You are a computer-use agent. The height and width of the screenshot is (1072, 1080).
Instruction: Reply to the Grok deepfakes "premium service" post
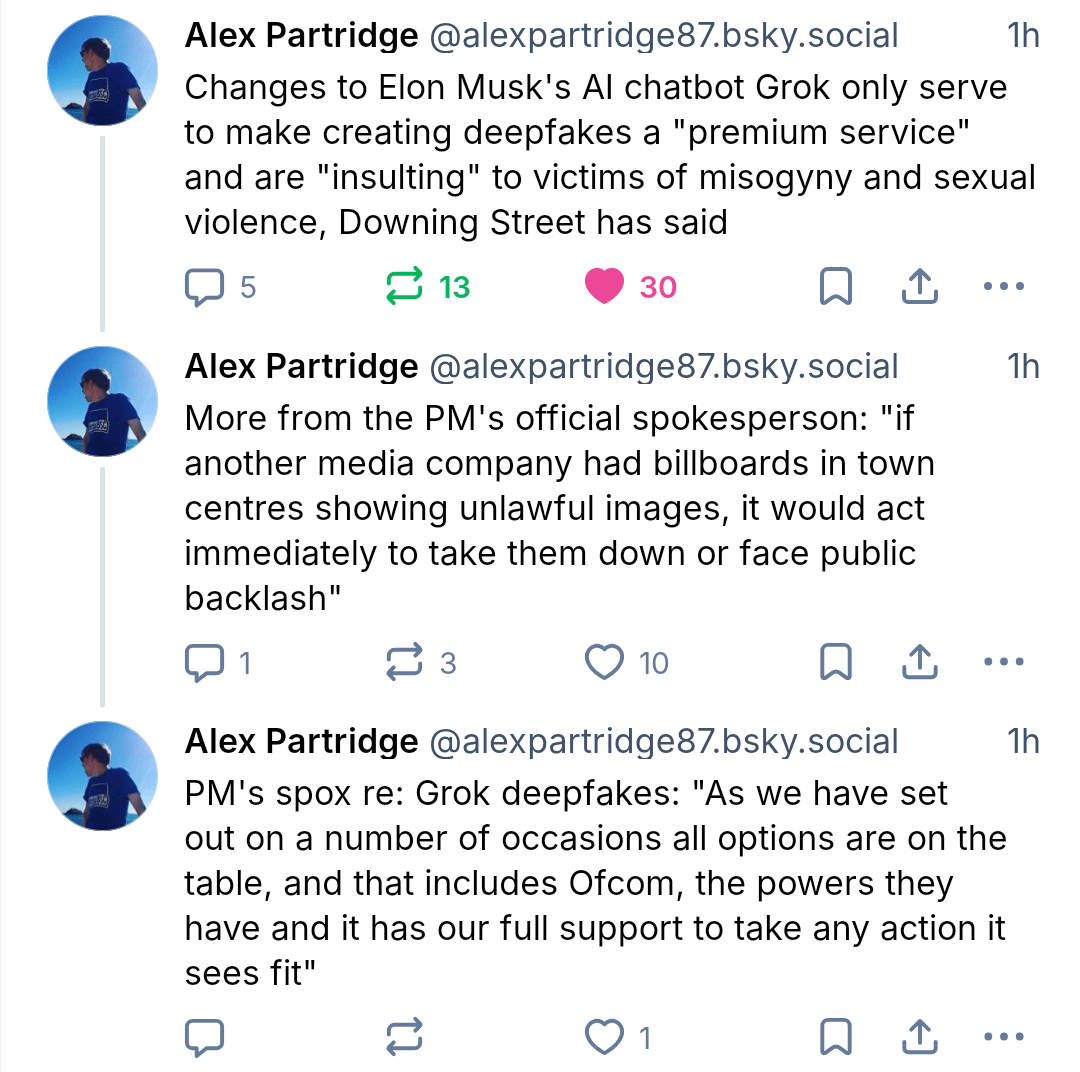tap(205, 288)
